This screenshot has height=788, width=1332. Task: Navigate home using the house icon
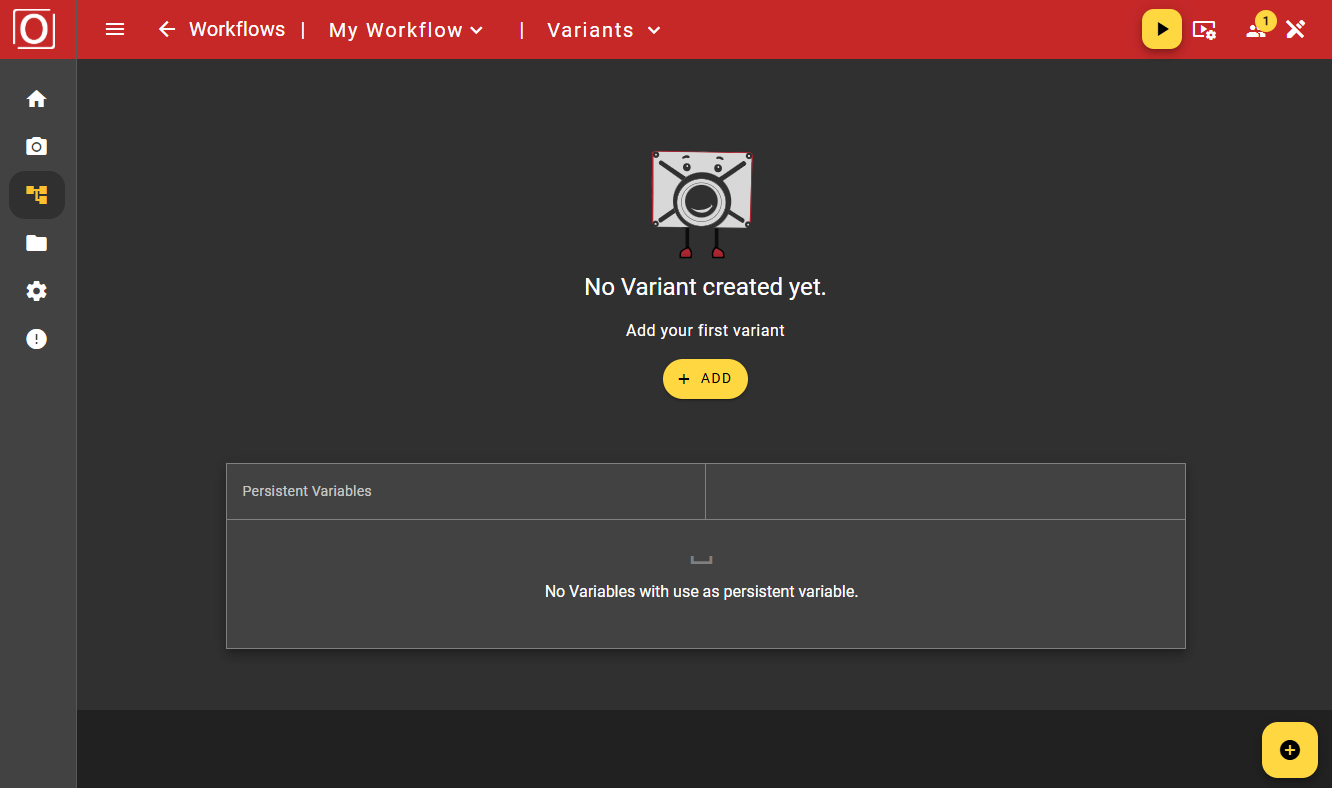[36, 98]
